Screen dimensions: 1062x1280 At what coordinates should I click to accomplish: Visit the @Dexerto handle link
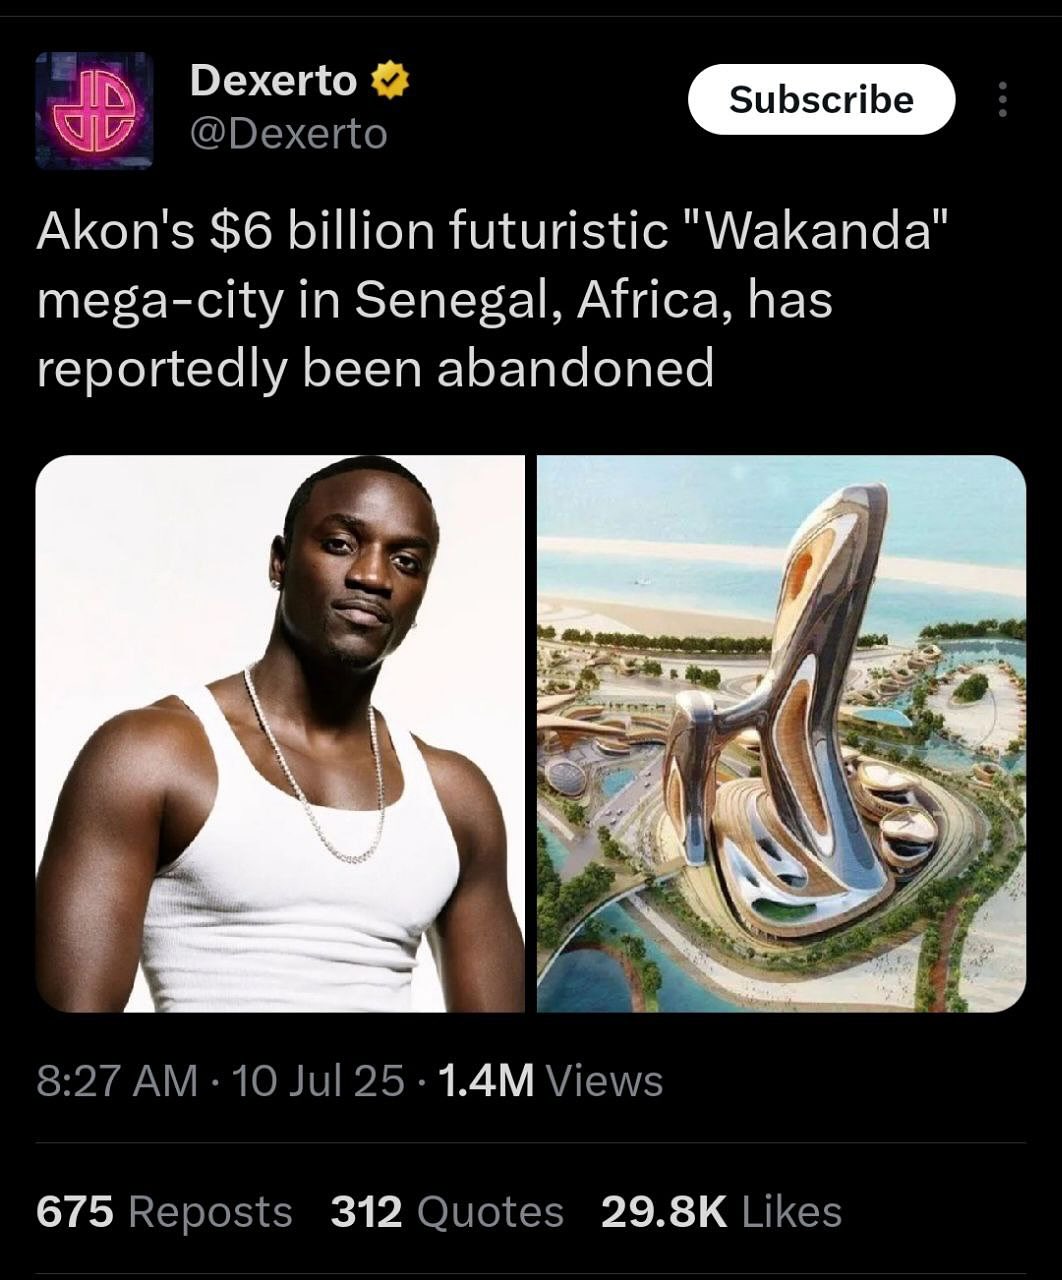[288, 134]
